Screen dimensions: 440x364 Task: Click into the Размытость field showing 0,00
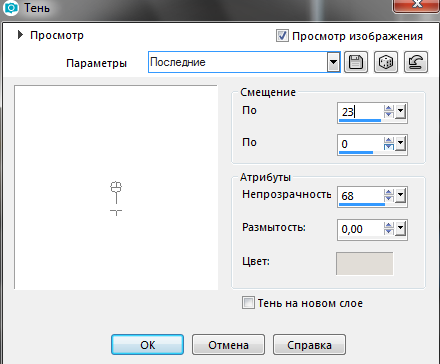[x=361, y=229]
